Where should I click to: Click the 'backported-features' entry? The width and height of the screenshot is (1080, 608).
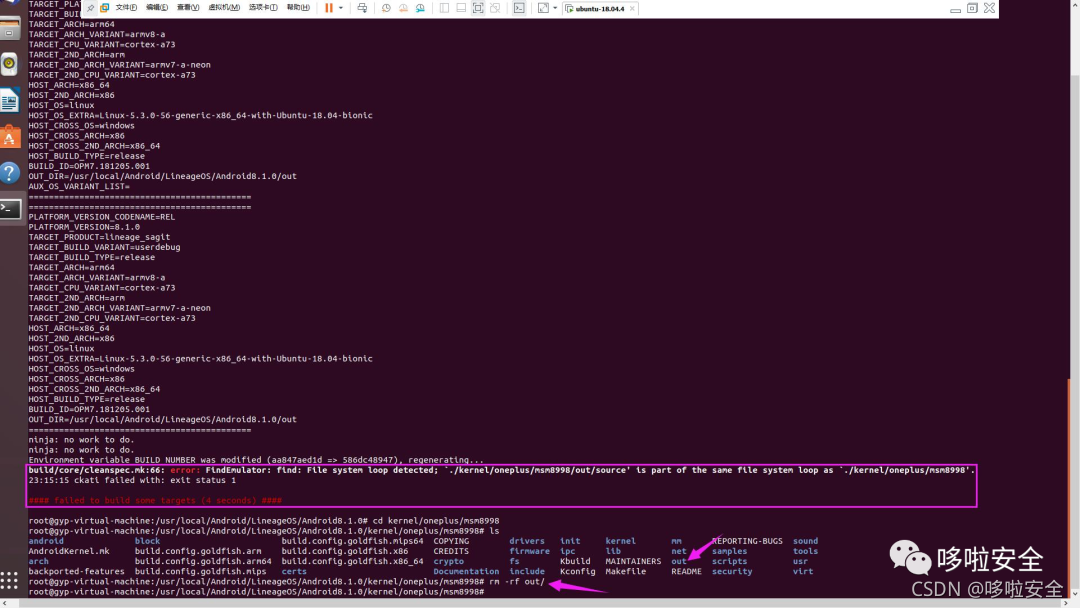click(76, 572)
